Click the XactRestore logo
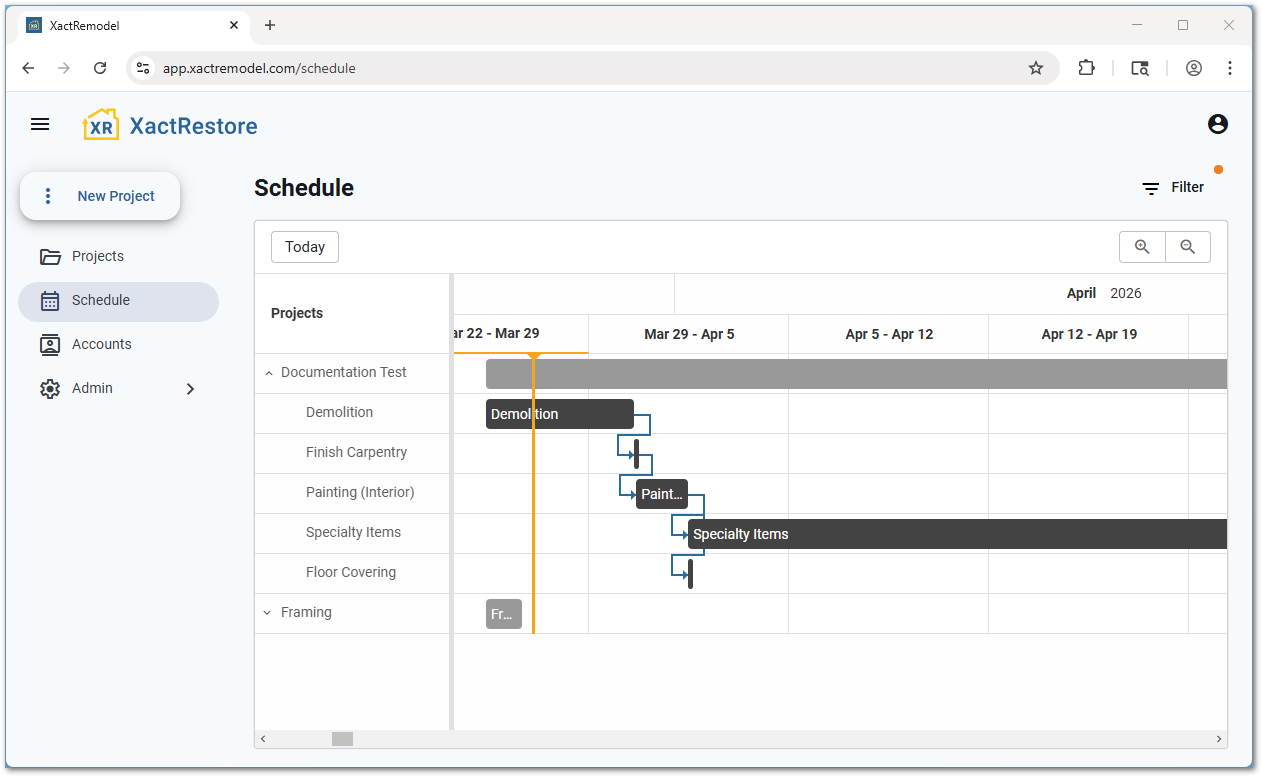This screenshot has height=777, width=1262. [x=168, y=124]
